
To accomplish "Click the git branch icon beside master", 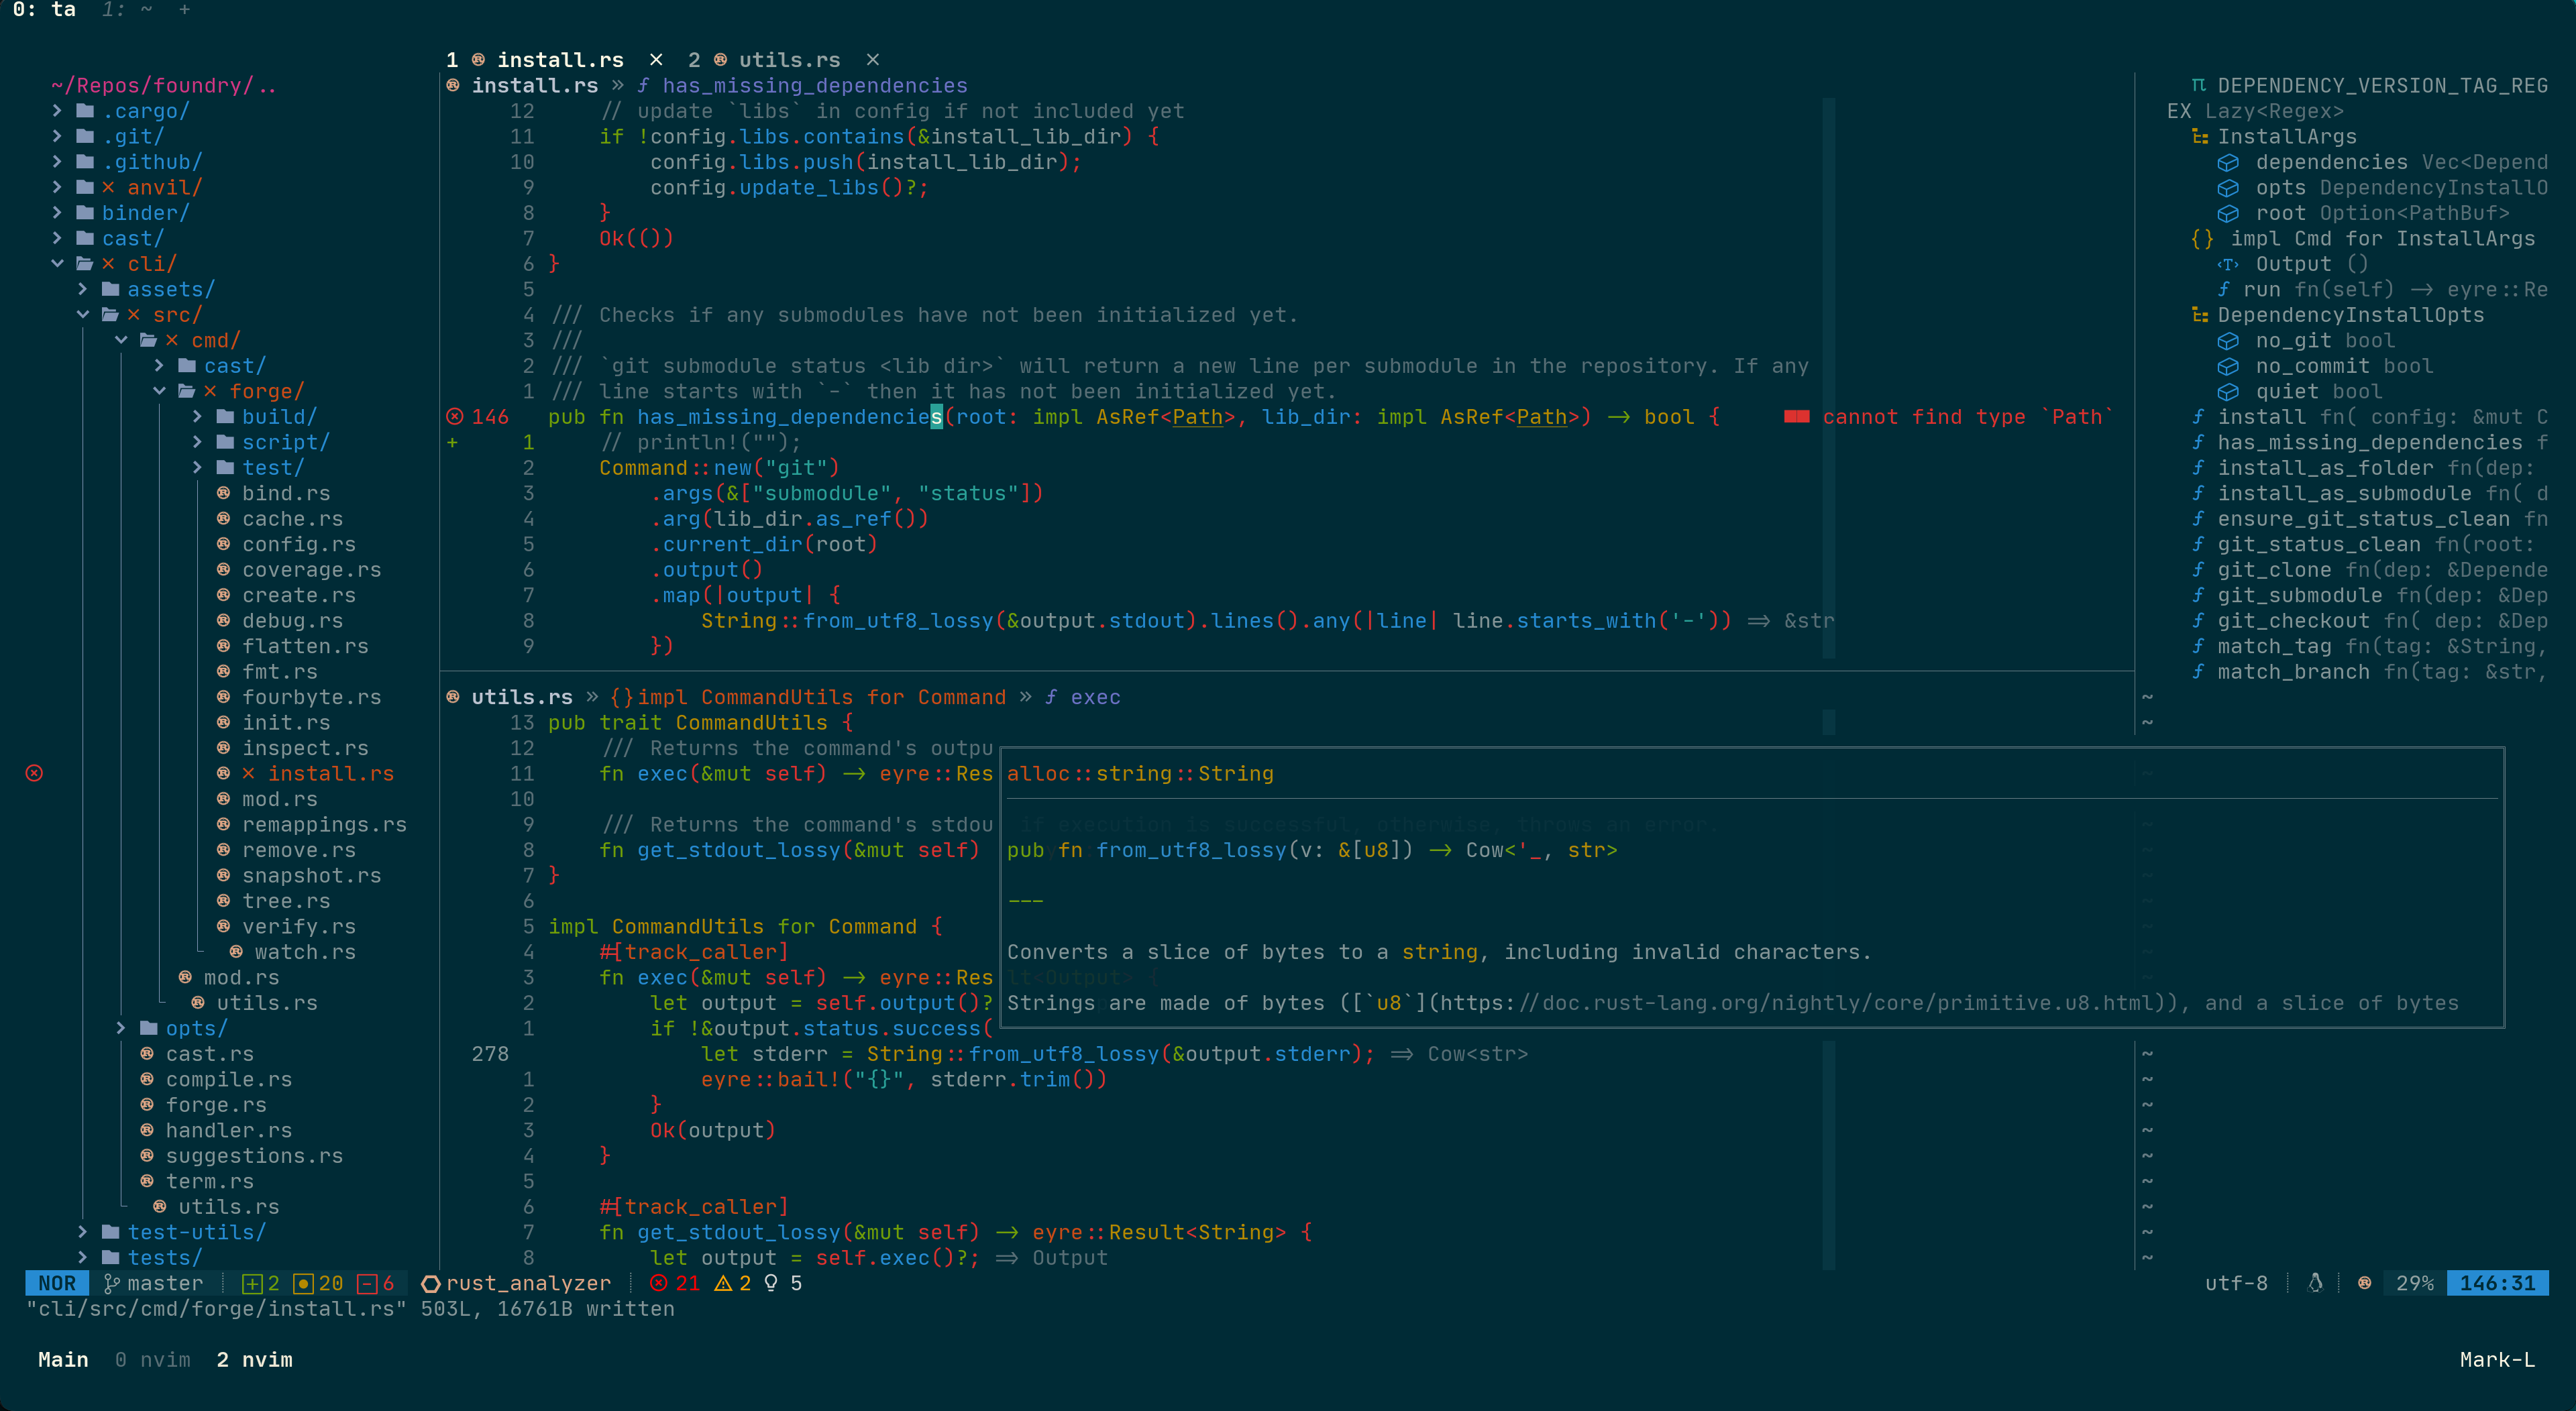I will coord(112,1283).
